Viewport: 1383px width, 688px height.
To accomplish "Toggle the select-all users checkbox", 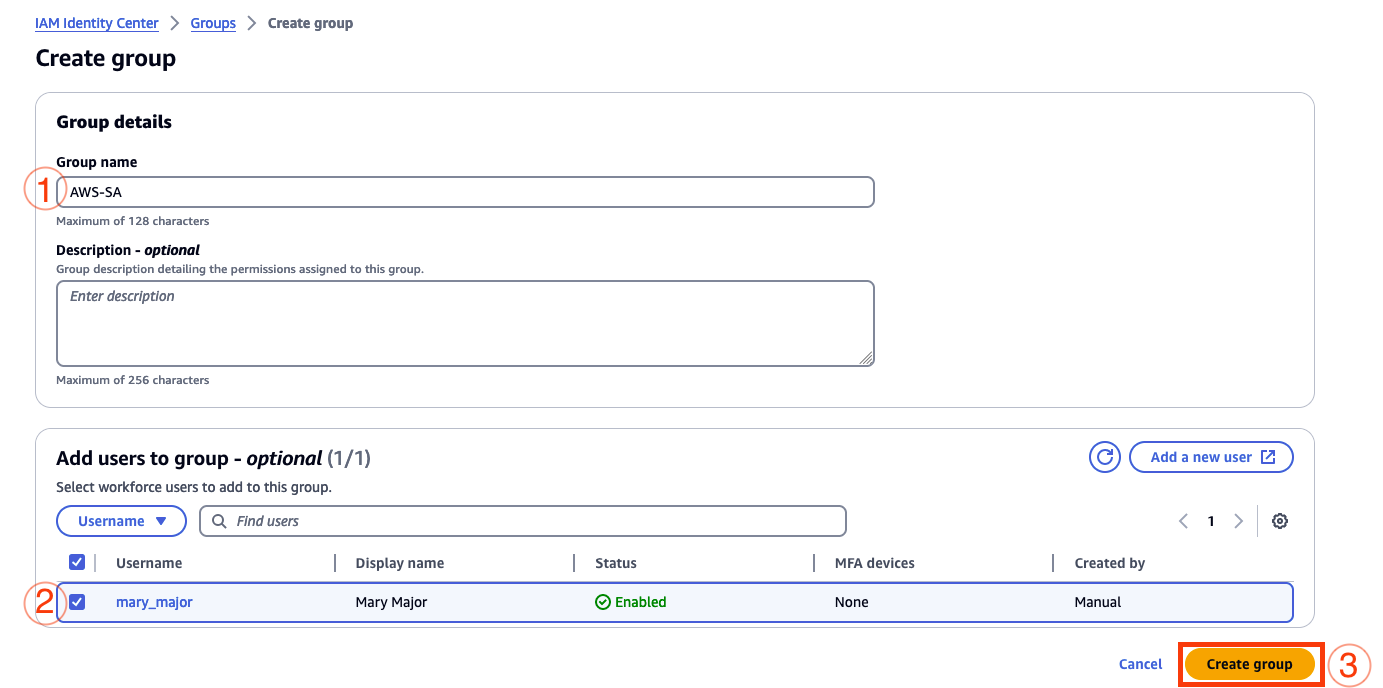I will pos(77,562).
